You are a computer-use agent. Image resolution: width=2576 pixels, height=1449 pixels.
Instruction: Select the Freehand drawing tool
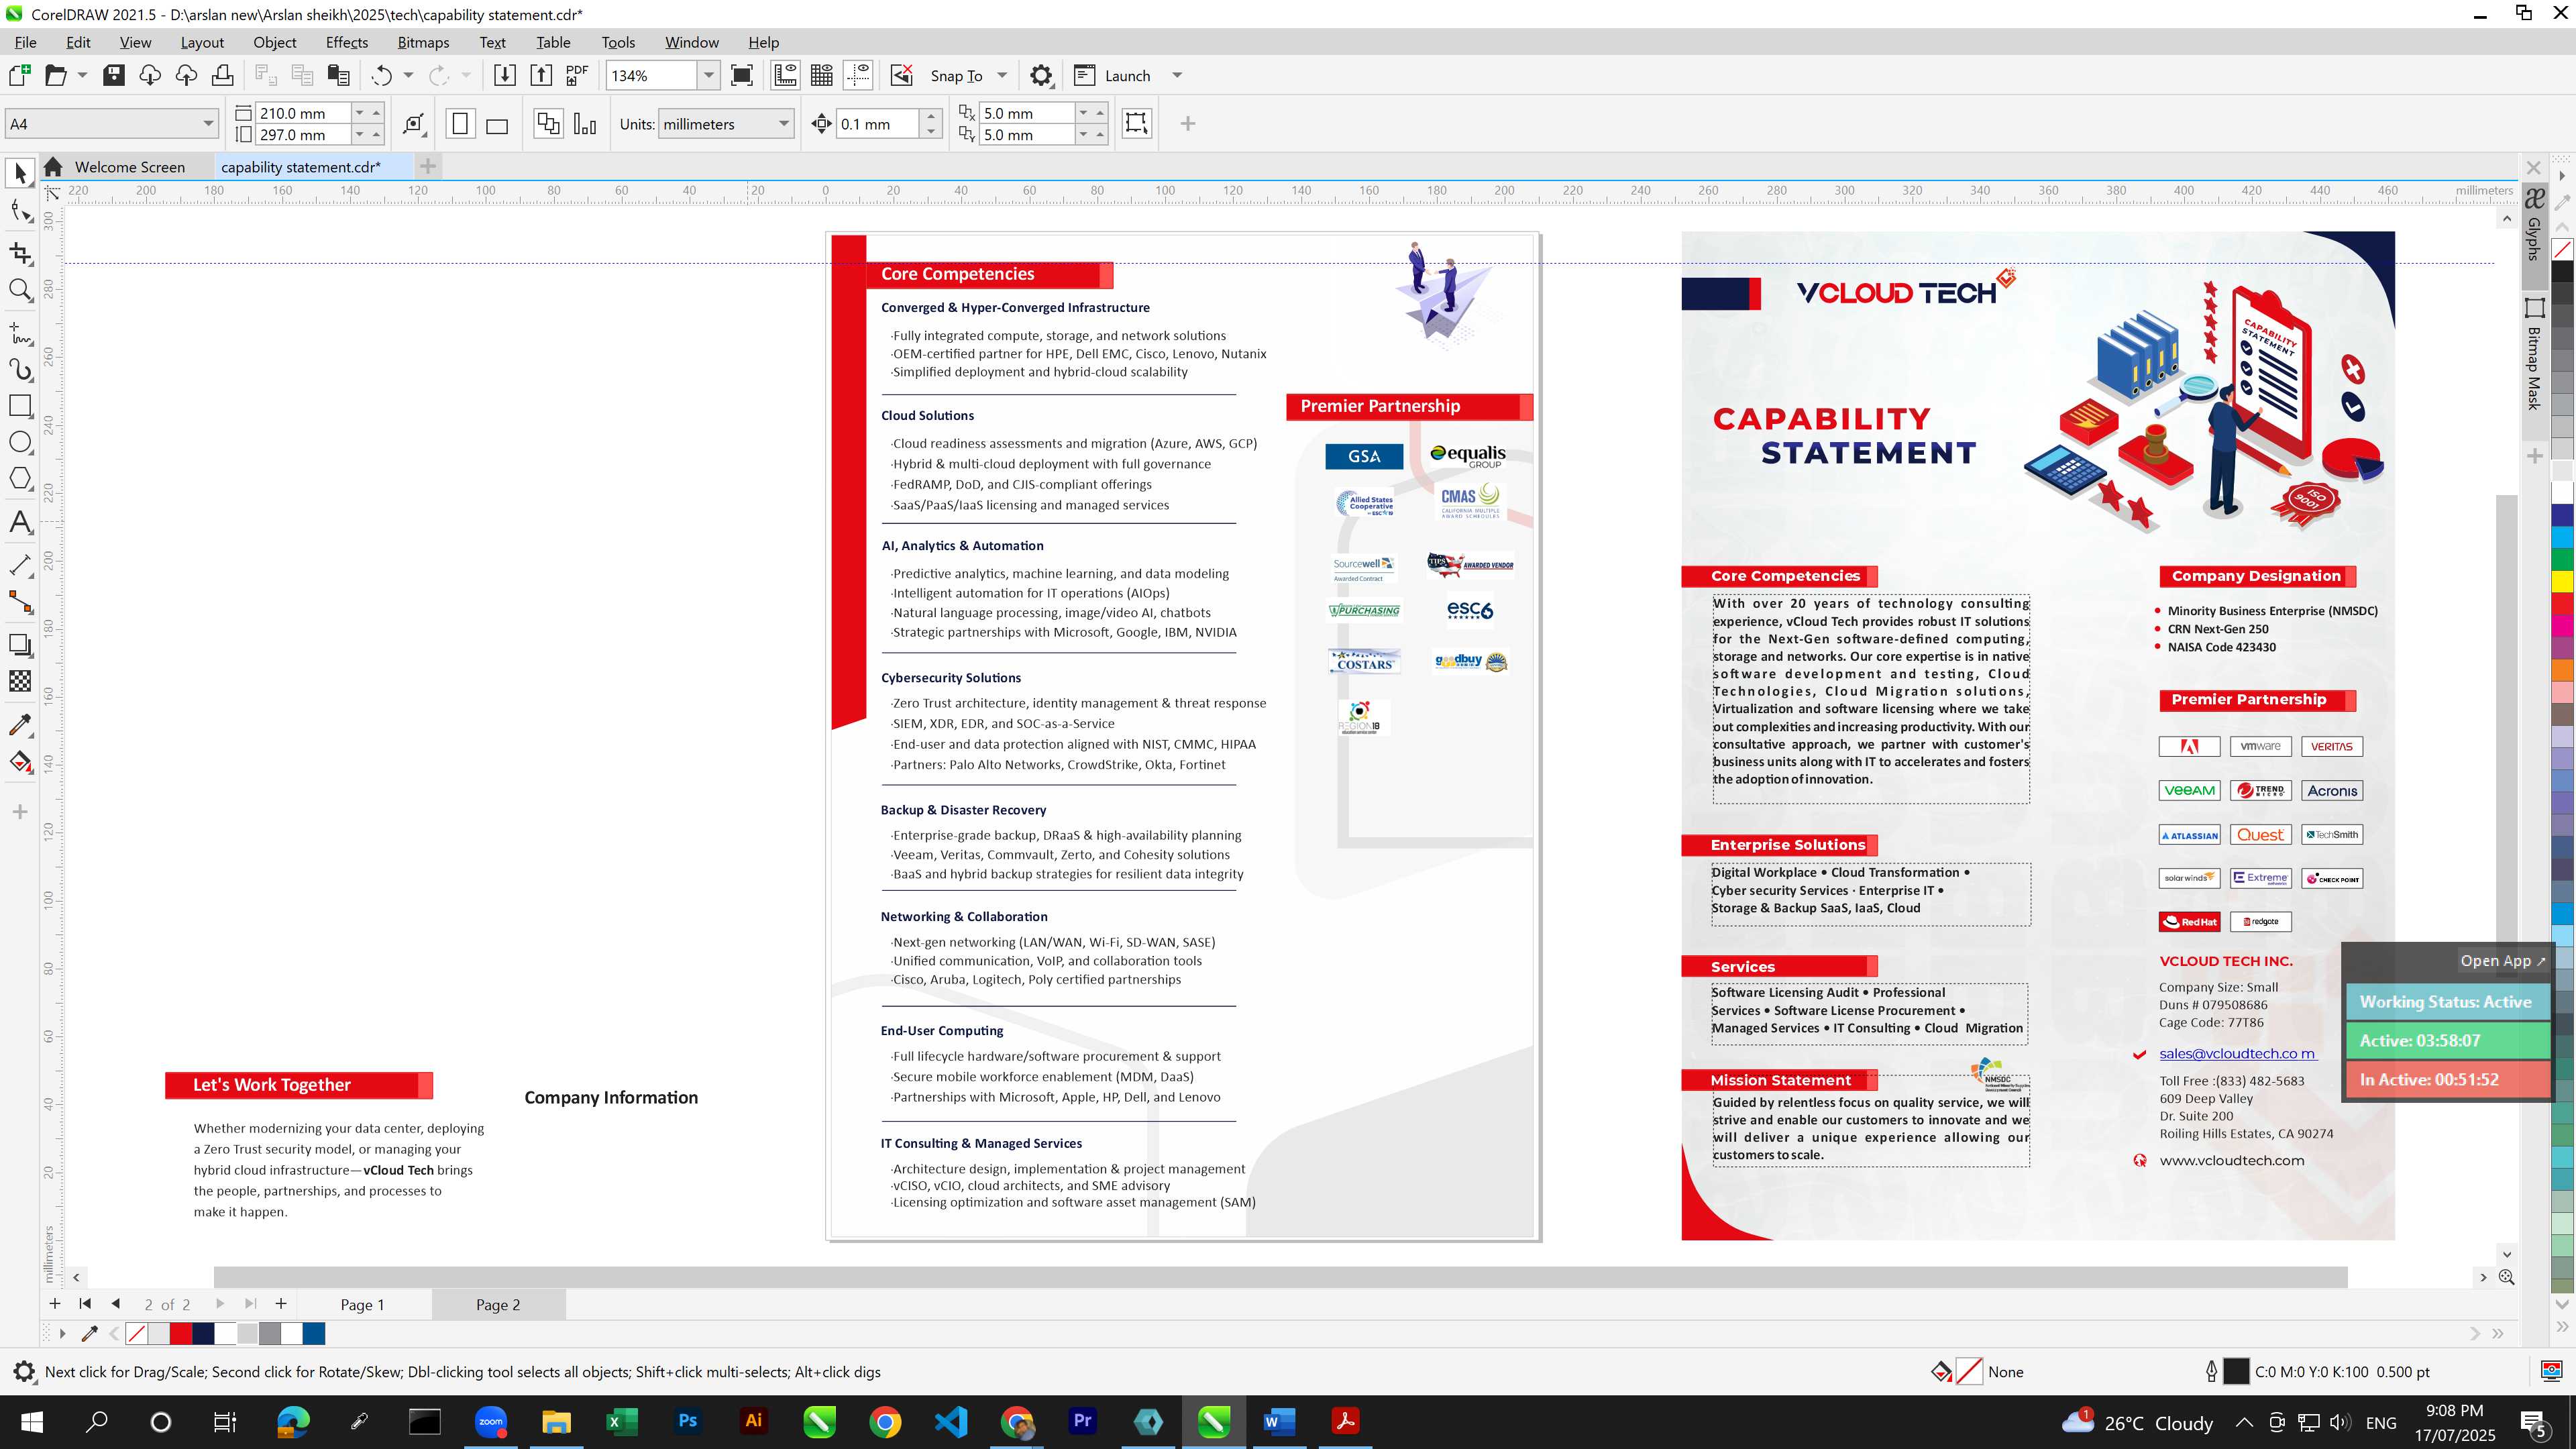coord(20,332)
